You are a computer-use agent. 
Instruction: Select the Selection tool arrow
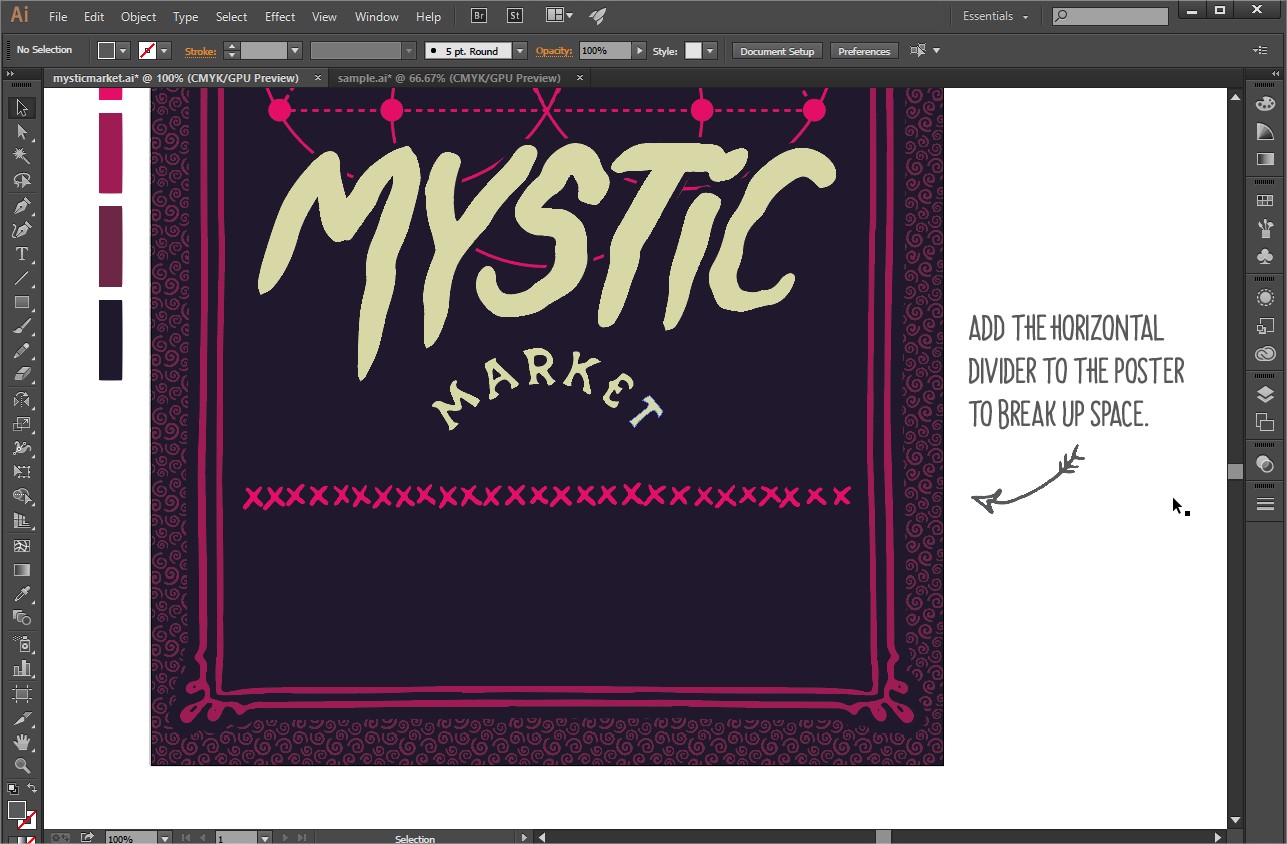pos(22,108)
